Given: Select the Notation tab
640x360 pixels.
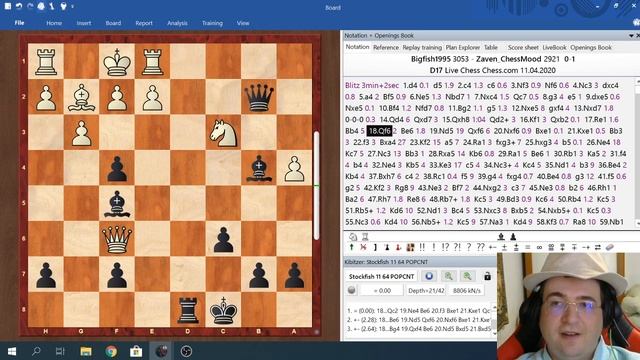Looking at the screenshot, I should [x=357, y=47].
